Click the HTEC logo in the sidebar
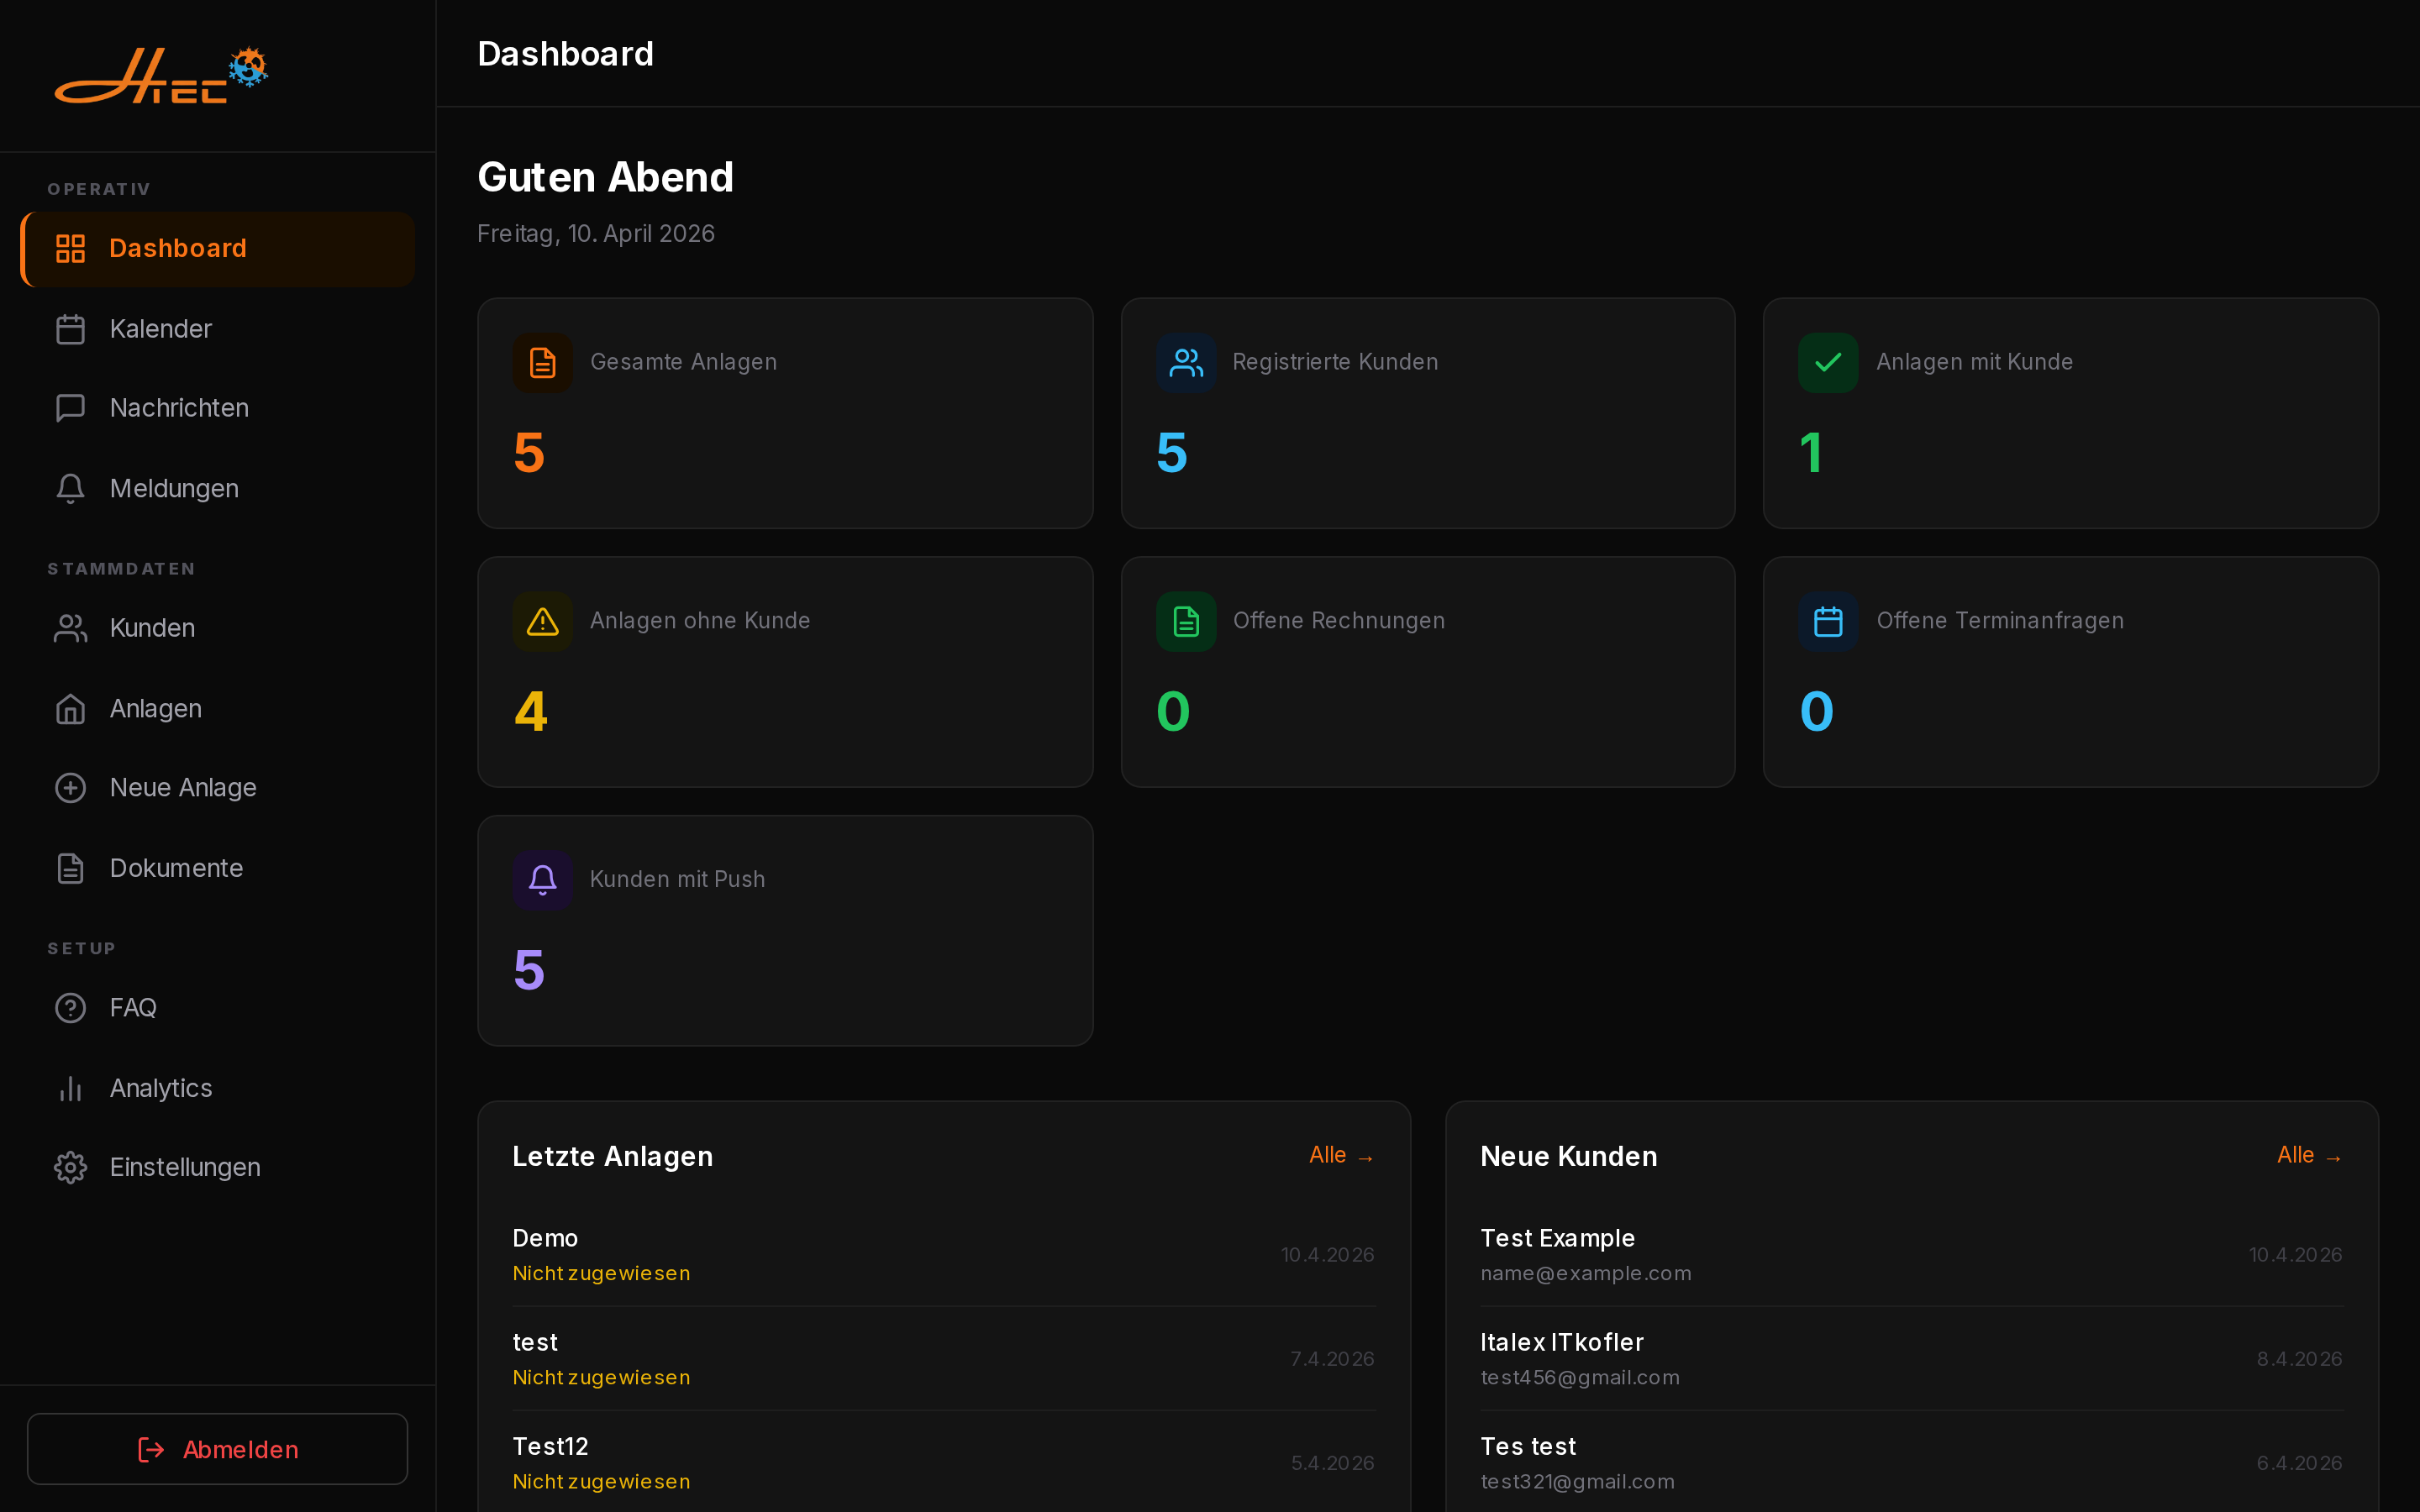The image size is (2420, 1512). [161, 75]
